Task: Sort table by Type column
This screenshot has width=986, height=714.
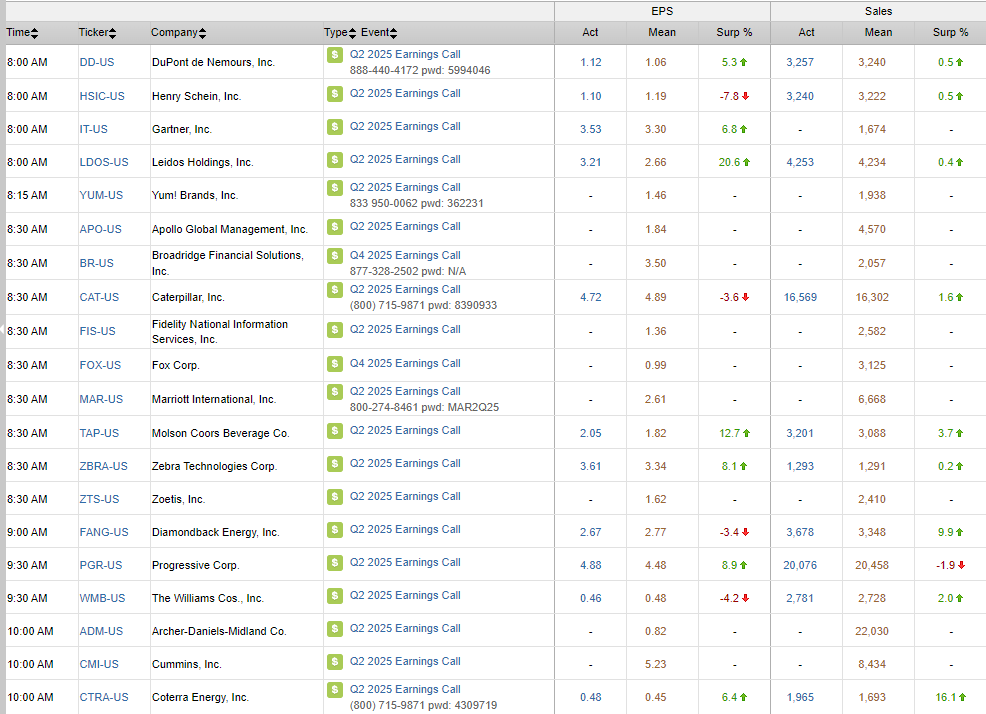Action: (x=340, y=33)
